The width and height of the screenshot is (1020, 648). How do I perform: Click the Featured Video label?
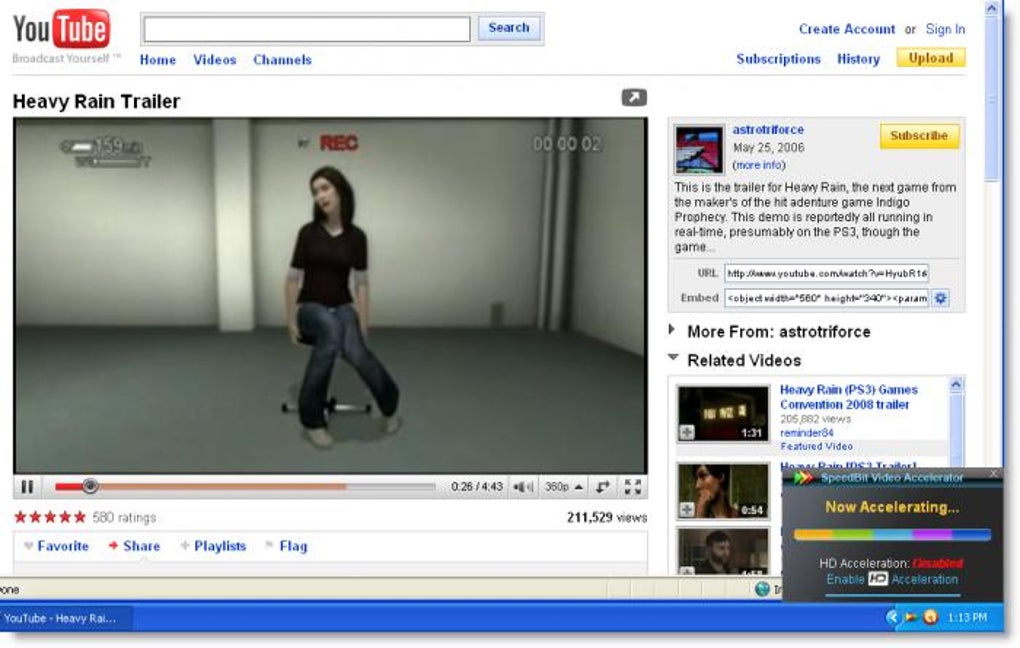[816, 446]
